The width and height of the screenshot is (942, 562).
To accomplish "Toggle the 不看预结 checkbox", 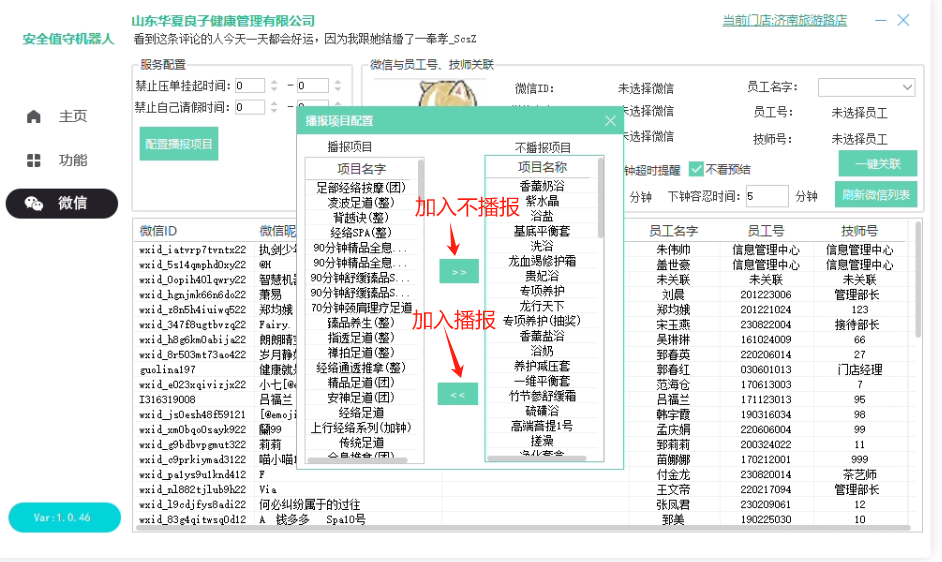I will pos(697,169).
